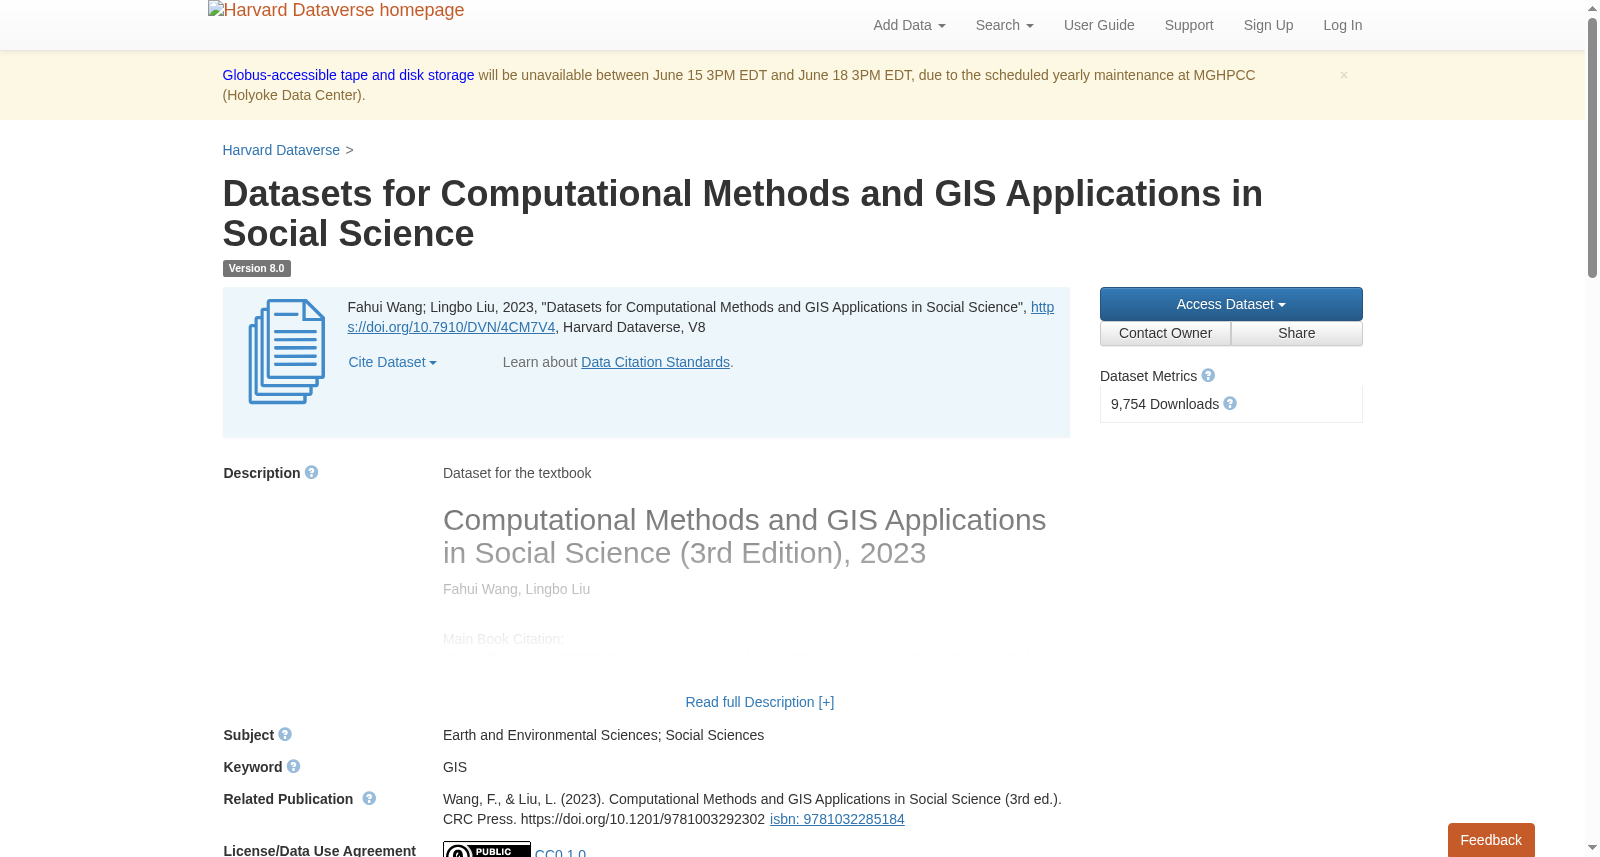Click the Dataset for the textbook text
Screen dimensions: 1600x857
pyautogui.click(x=517, y=473)
